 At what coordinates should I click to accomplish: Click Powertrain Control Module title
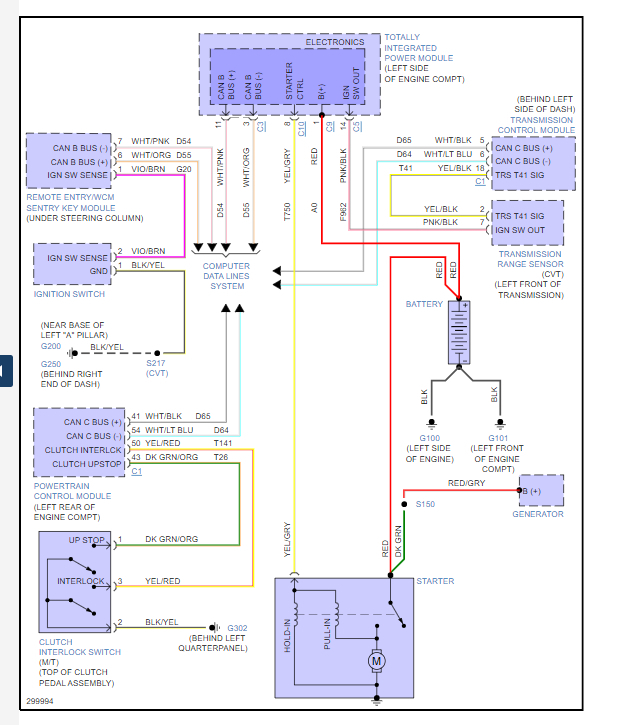tap(72, 491)
